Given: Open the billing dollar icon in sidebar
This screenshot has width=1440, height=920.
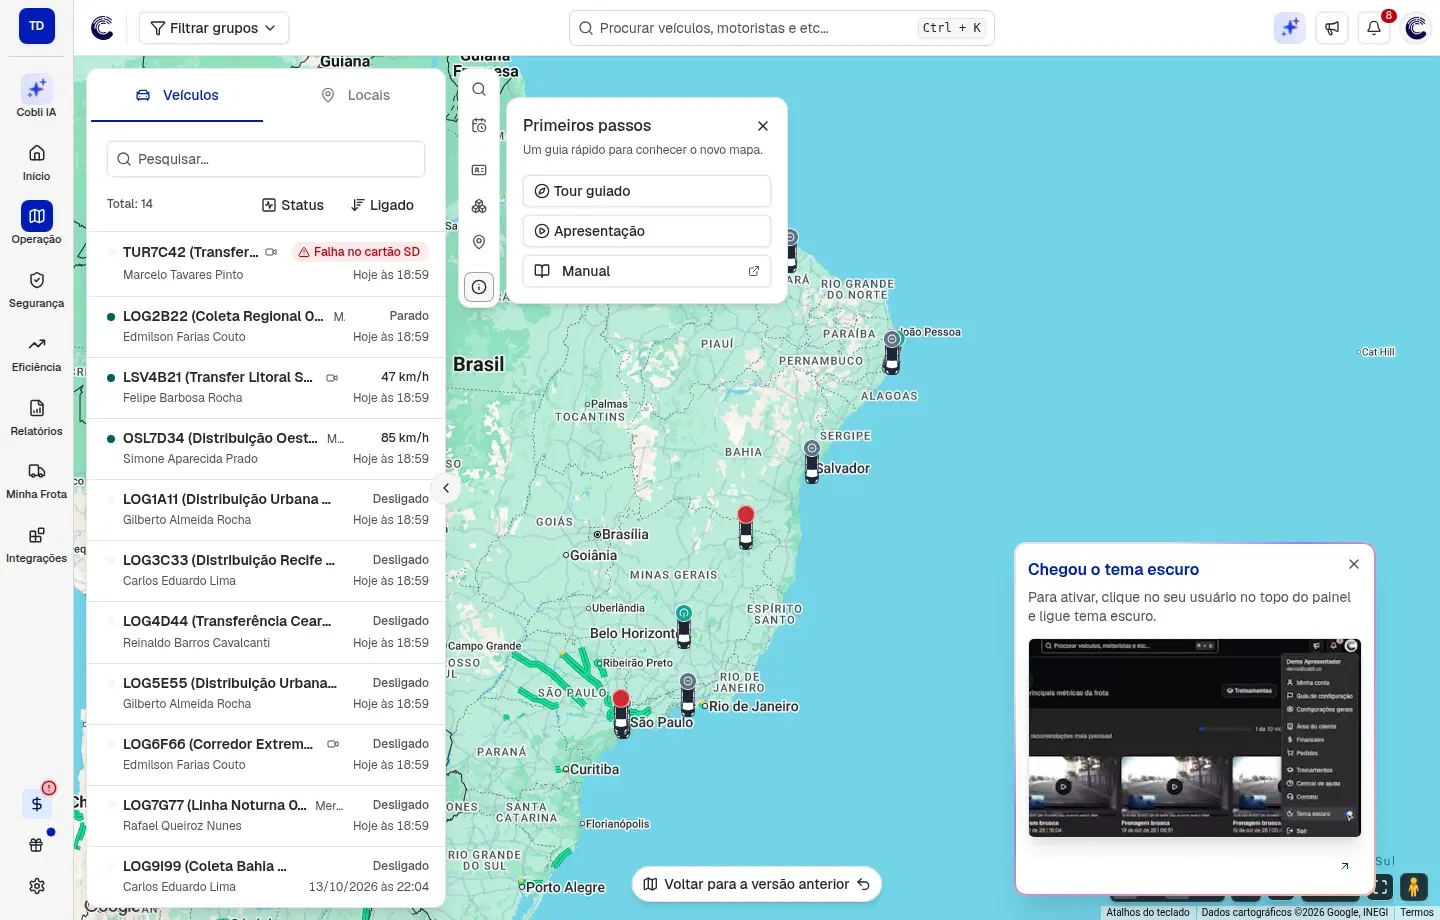Looking at the screenshot, I should (x=37, y=804).
